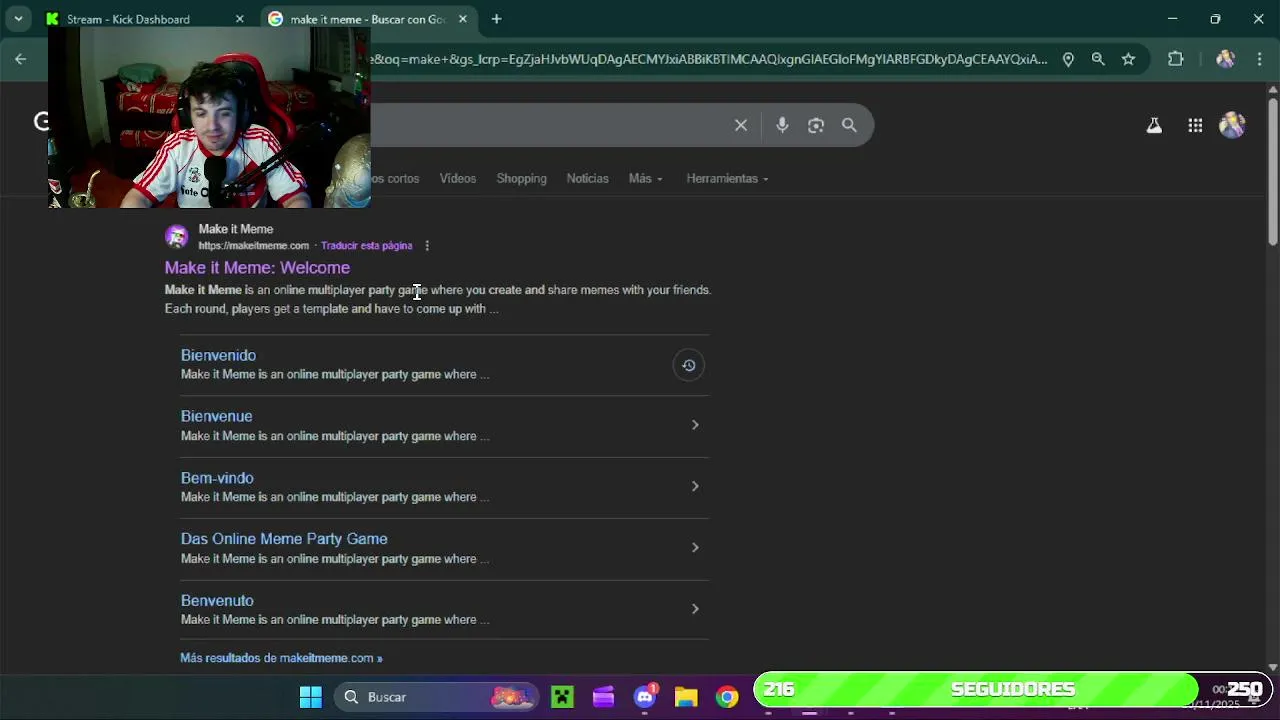The height and width of the screenshot is (720, 1280).
Task: Open zoom magnifier in address bar
Action: (x=1098, y=59)
